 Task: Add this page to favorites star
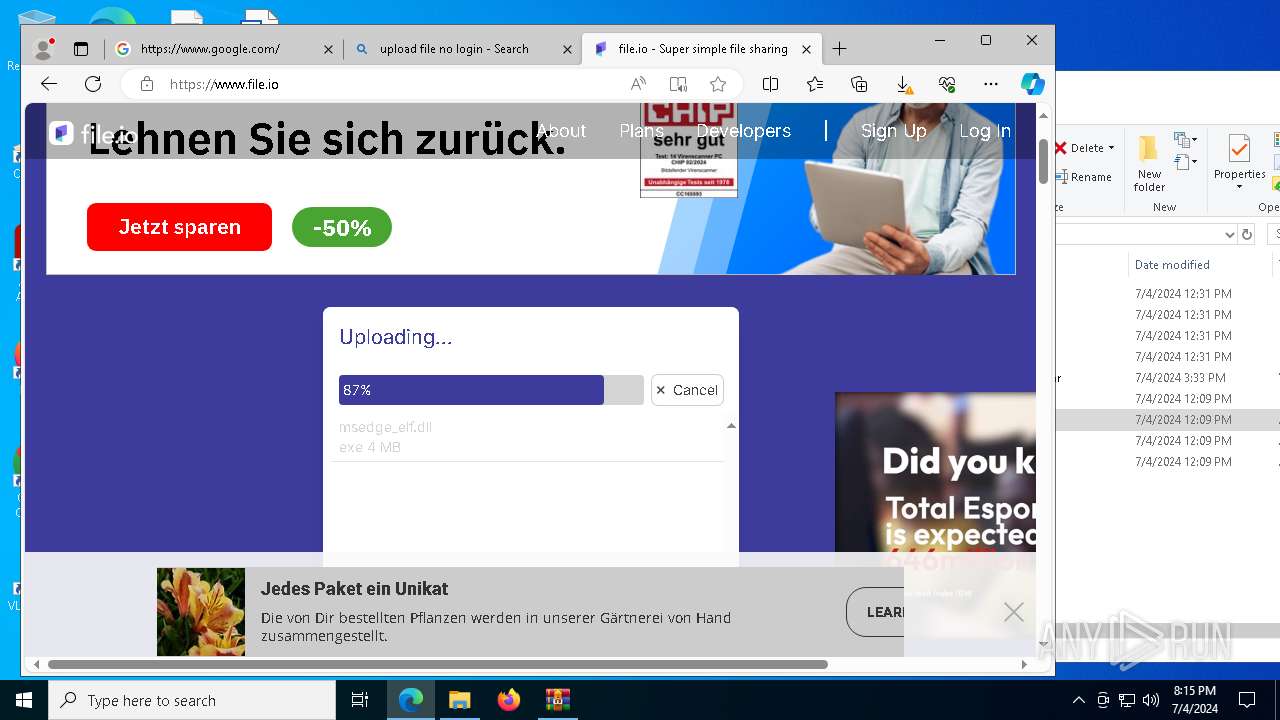tap(718, 84)
